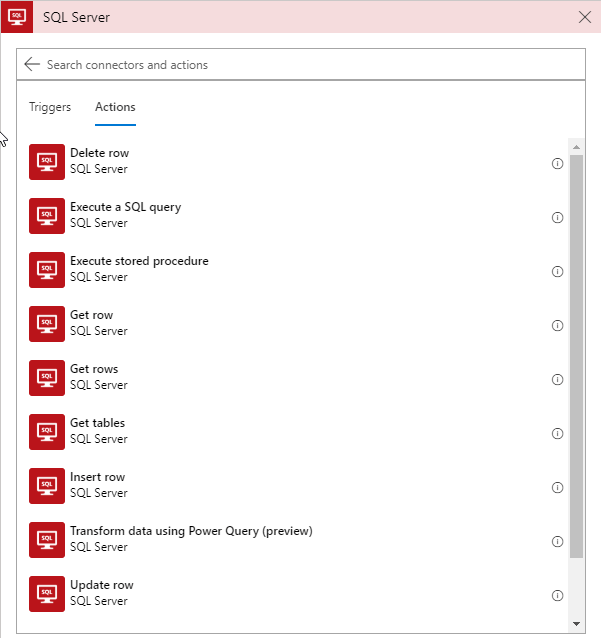
Task: Show info for Get rows
Action: click(x=557, y=380)
